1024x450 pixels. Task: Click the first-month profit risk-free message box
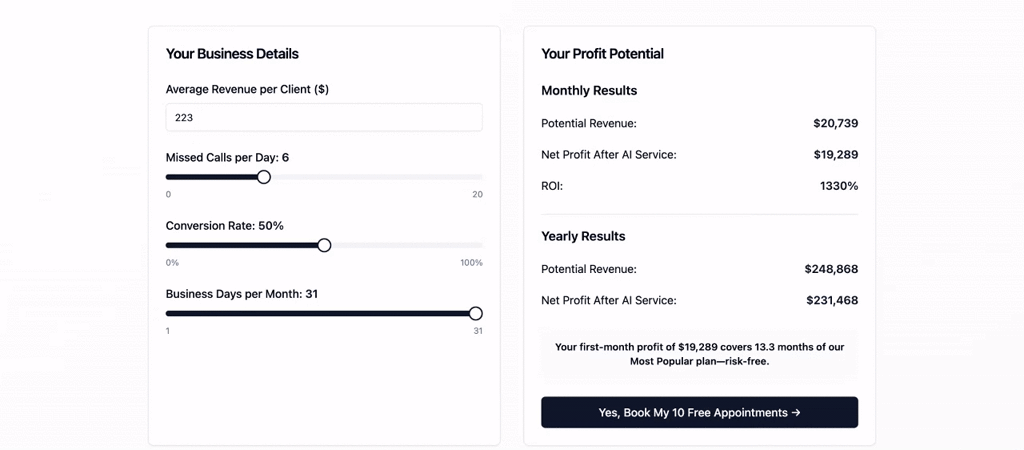point(699,354)
